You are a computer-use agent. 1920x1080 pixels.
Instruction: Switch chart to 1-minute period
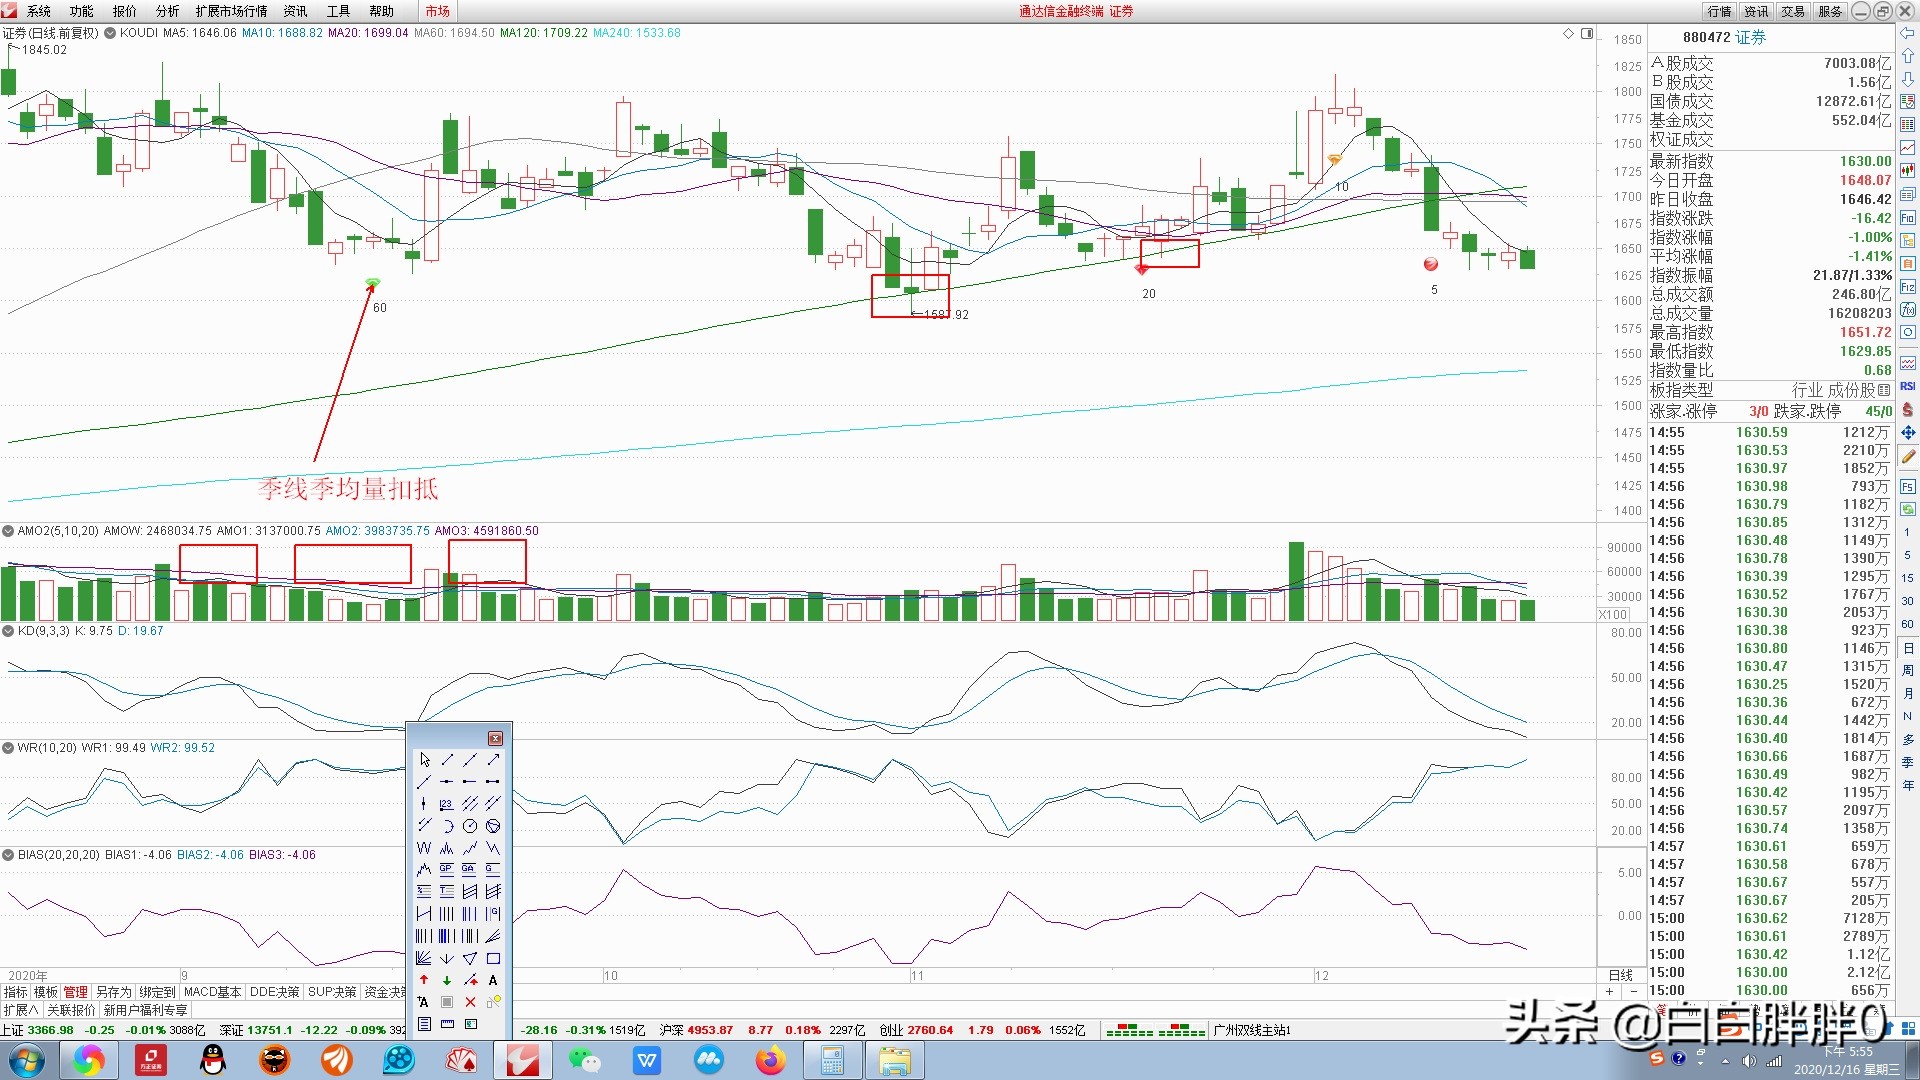click(1907, 532)
